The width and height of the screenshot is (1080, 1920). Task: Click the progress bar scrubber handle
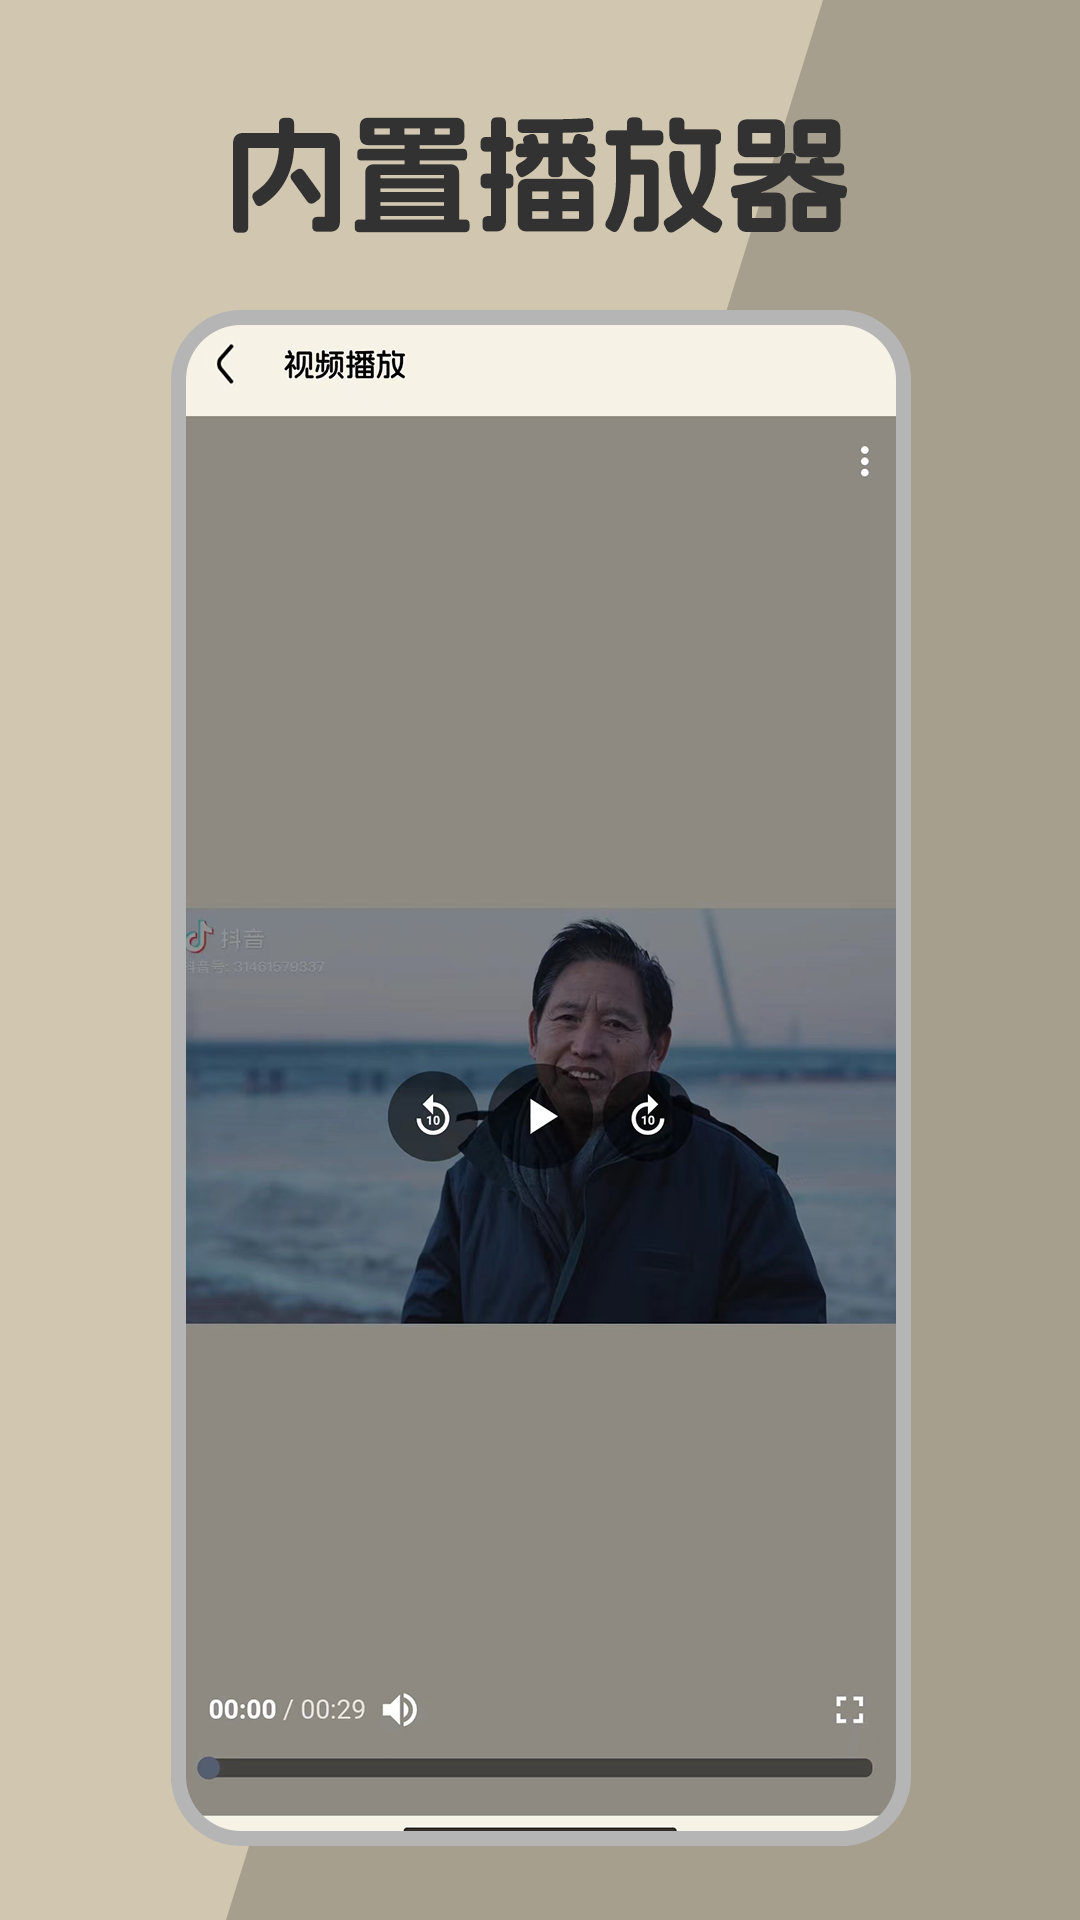coord(209,1768)
